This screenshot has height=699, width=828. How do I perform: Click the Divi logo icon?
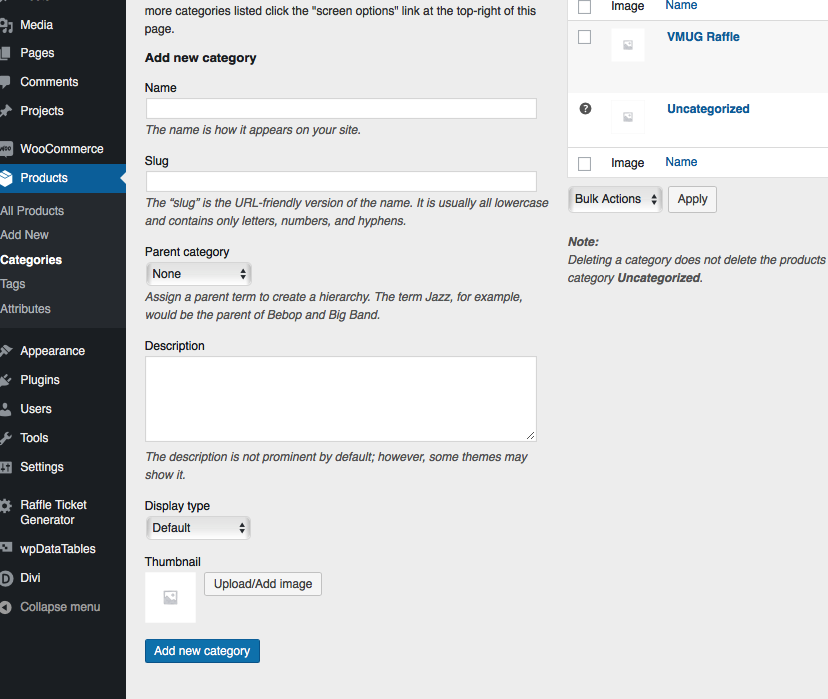pyautogui.click(x=6, y=578)
